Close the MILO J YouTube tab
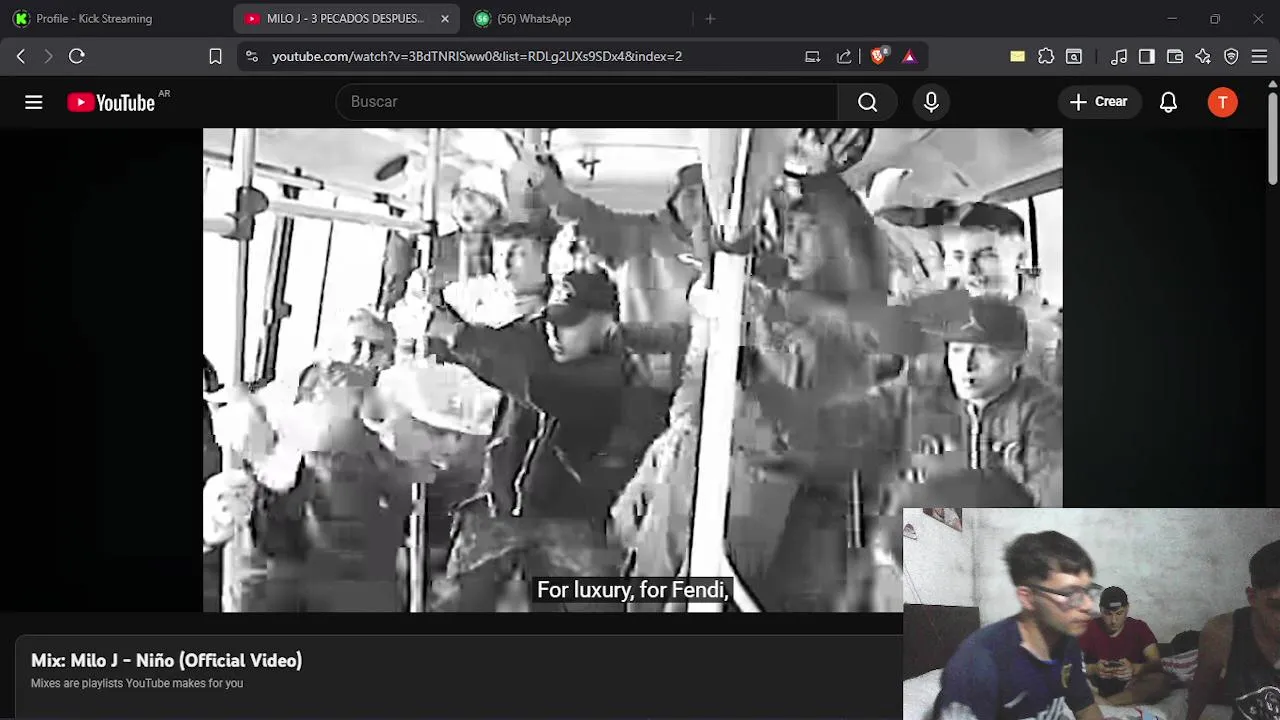This screenshot has width=1280, height=720. [x=445, y=19]
